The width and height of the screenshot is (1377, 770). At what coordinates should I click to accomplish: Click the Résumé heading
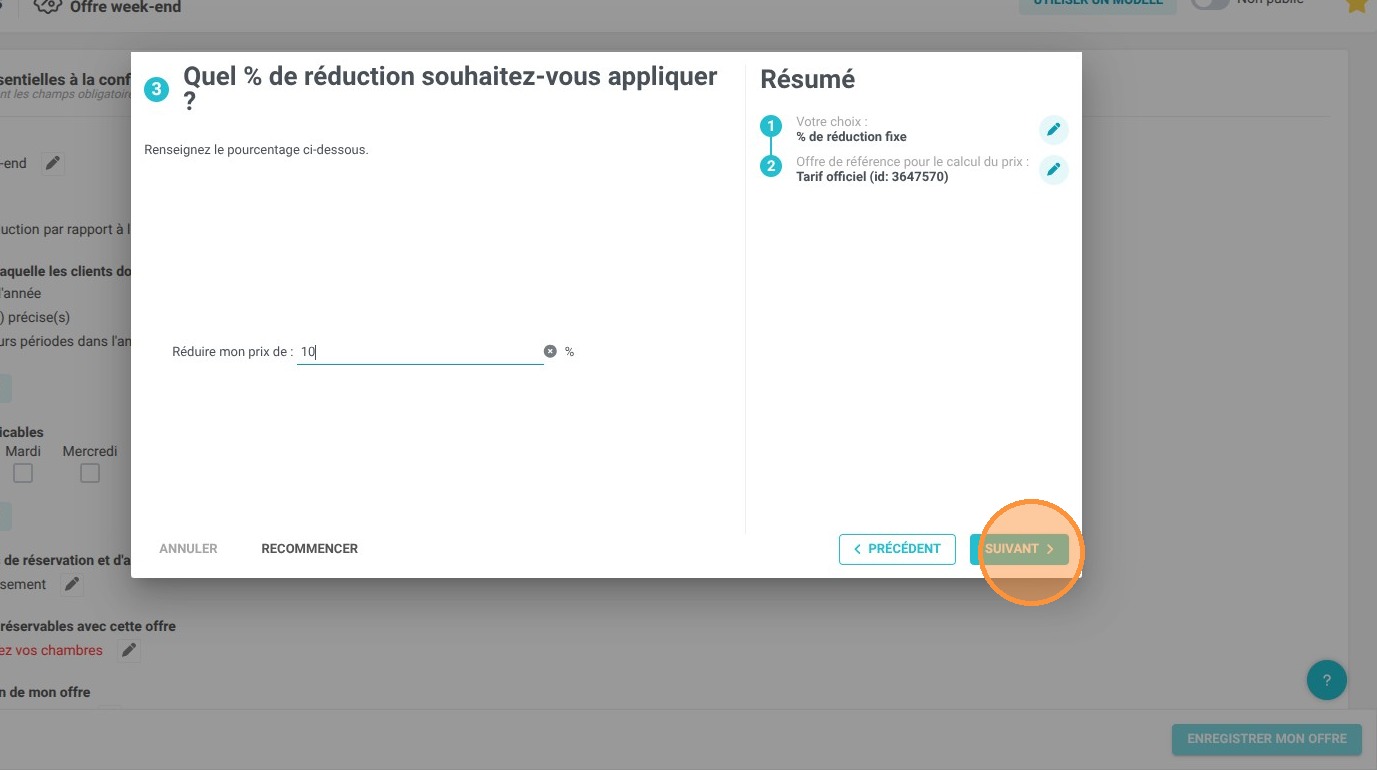808,79
